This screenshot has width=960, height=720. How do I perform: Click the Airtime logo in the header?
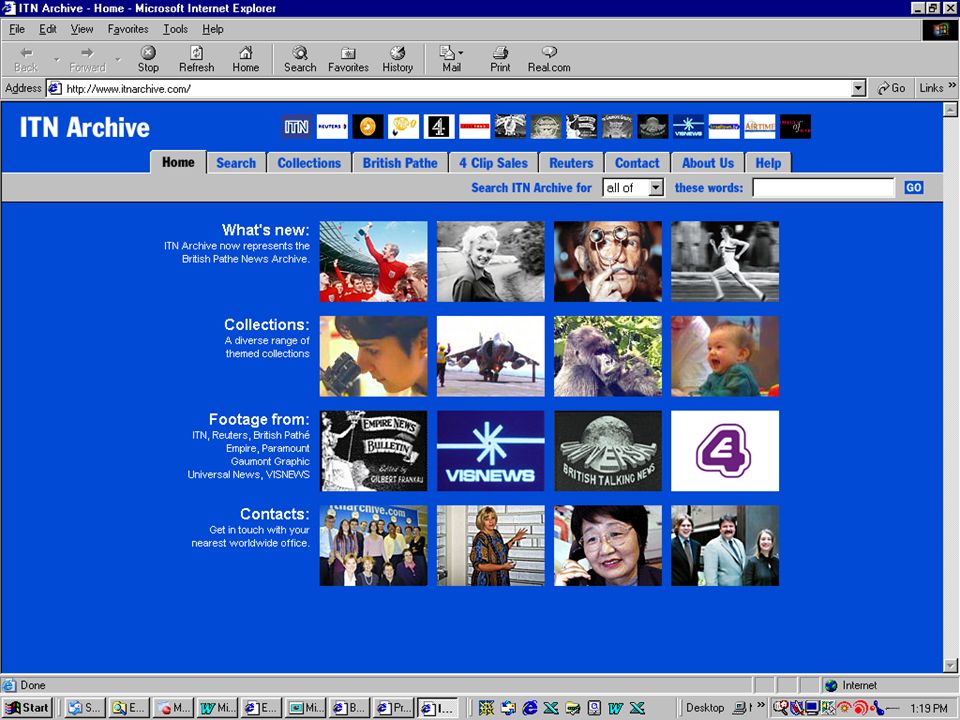pos(759,127)
